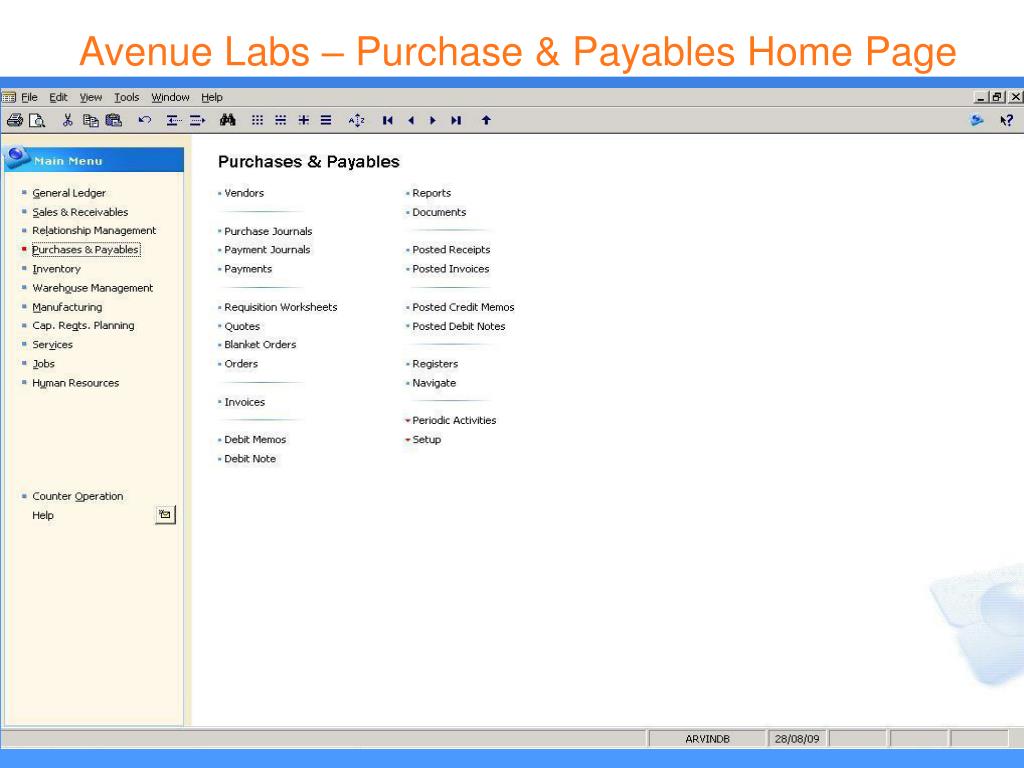The width and height of the screenshot is (1024, 768).
Task: Click the Print toolbar icon
Action: [x=14, y=120]
